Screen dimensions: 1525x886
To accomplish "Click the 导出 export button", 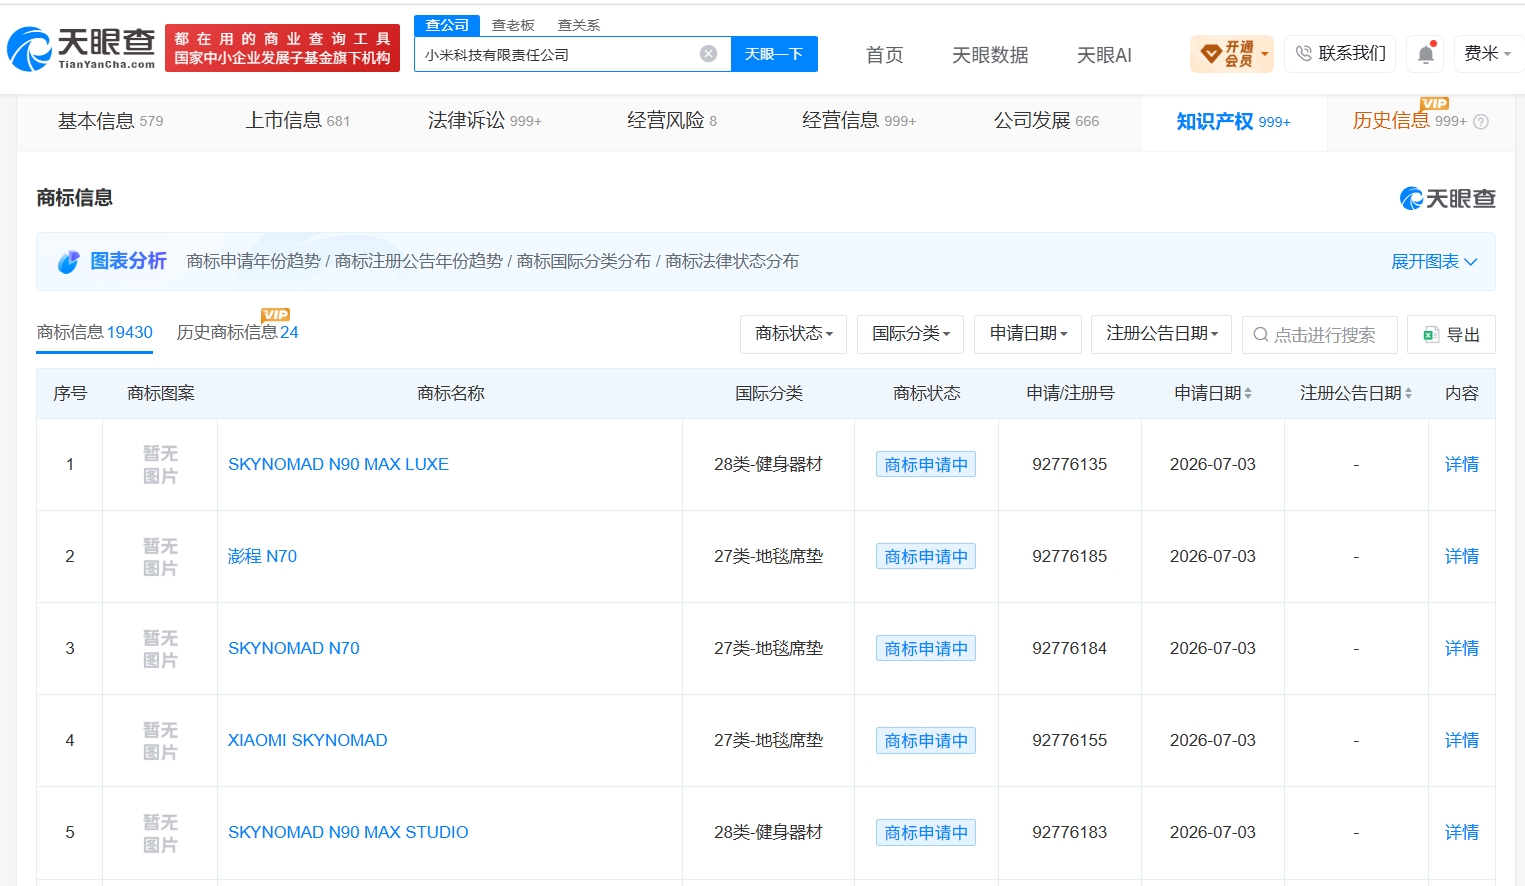I will [x=1451, y=334].
